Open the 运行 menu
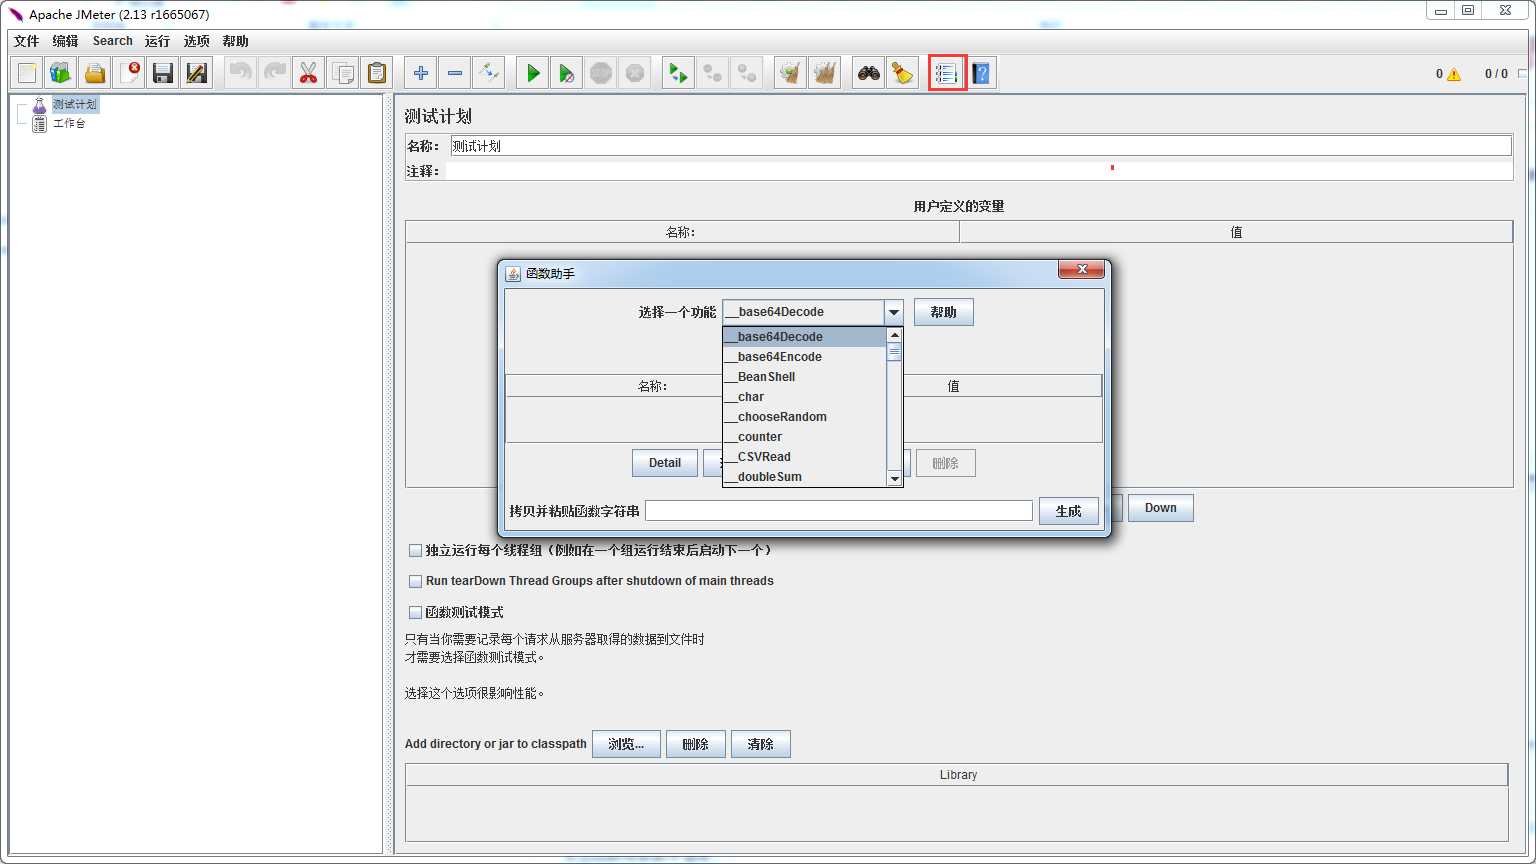 click(157, 41)
